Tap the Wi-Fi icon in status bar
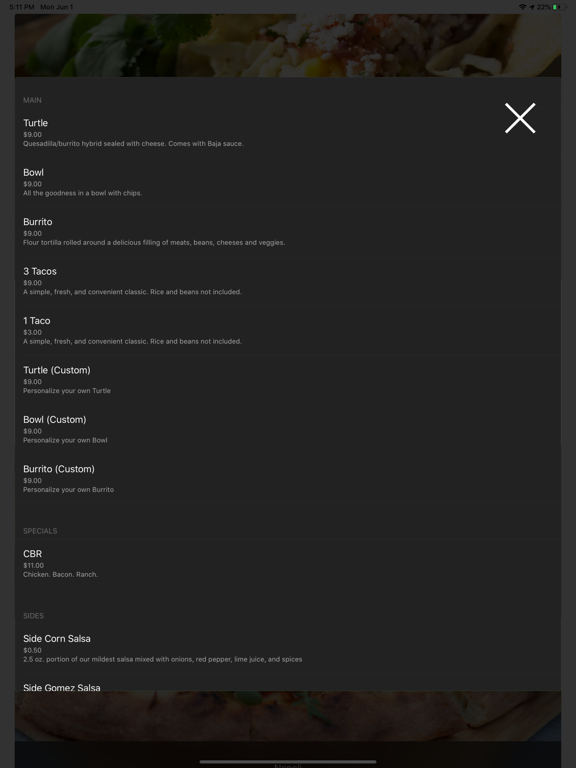576x768 pixels. (x=522, y=7)
